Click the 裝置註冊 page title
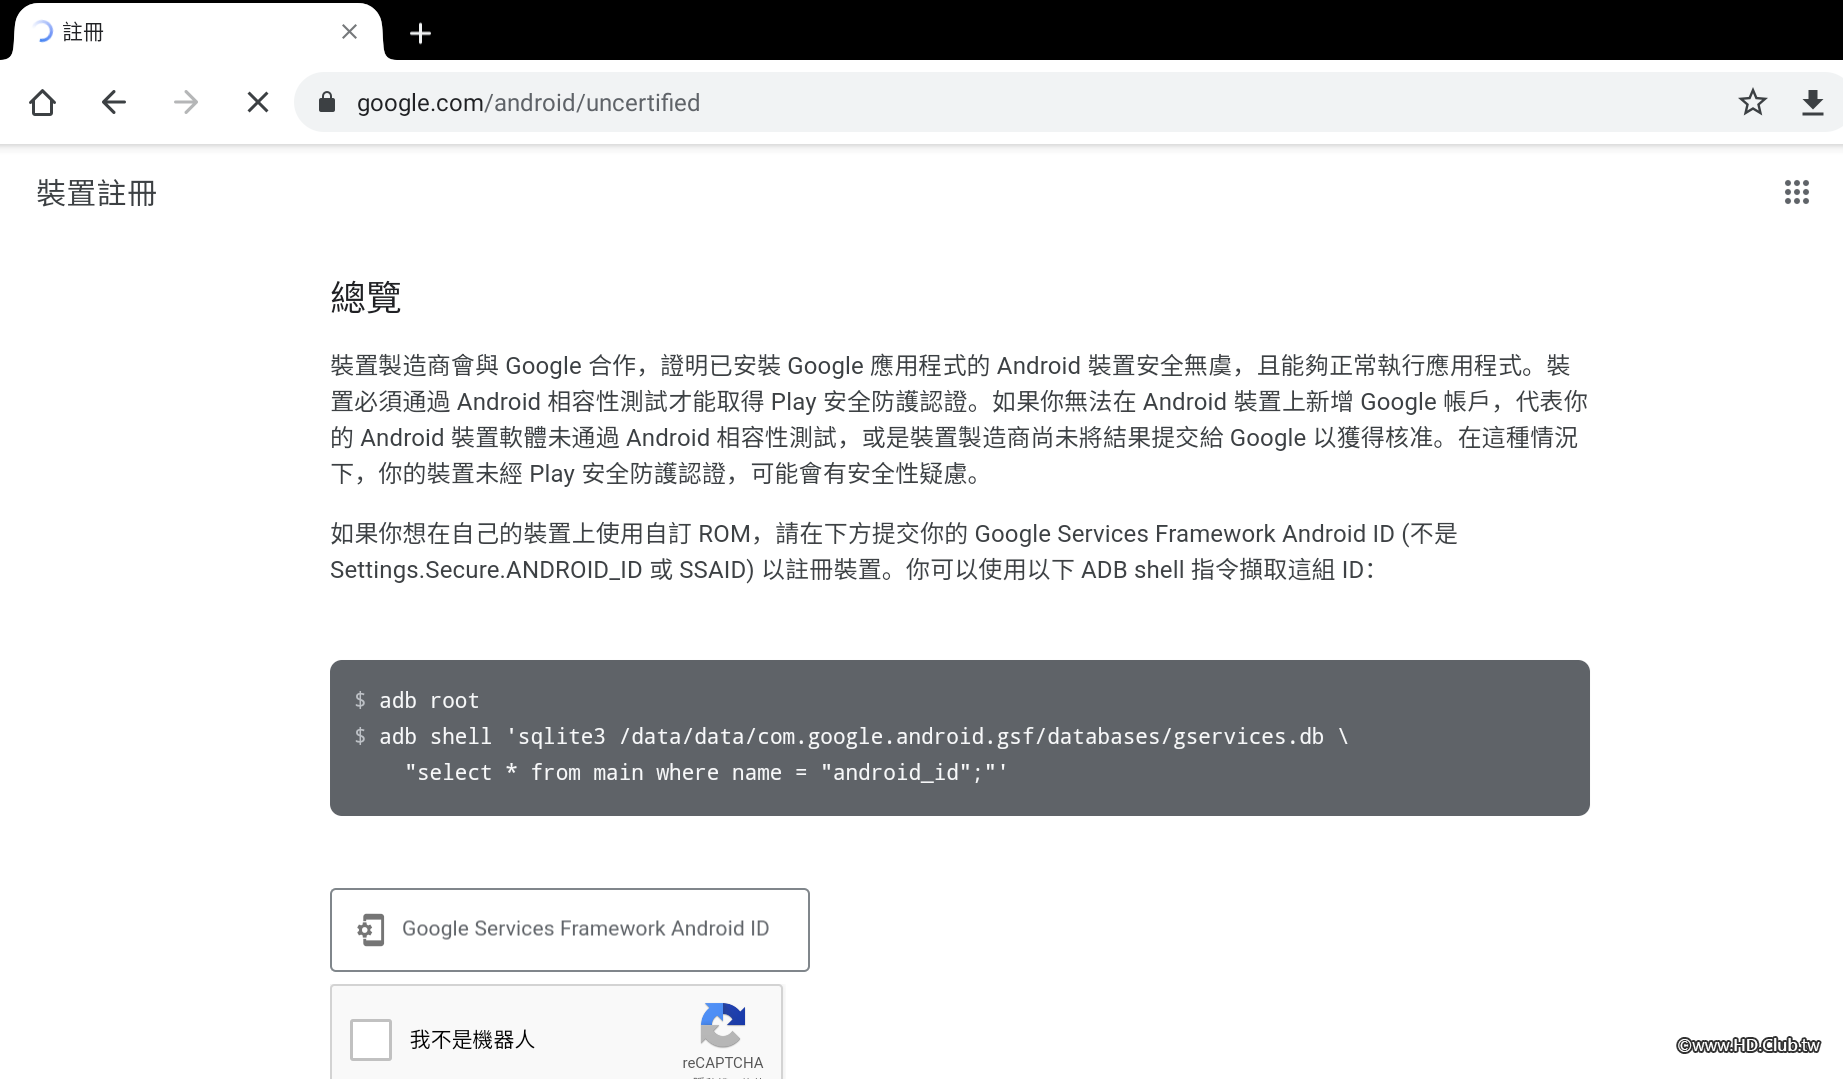1843x1079 pixels. [x=97, y=193]
